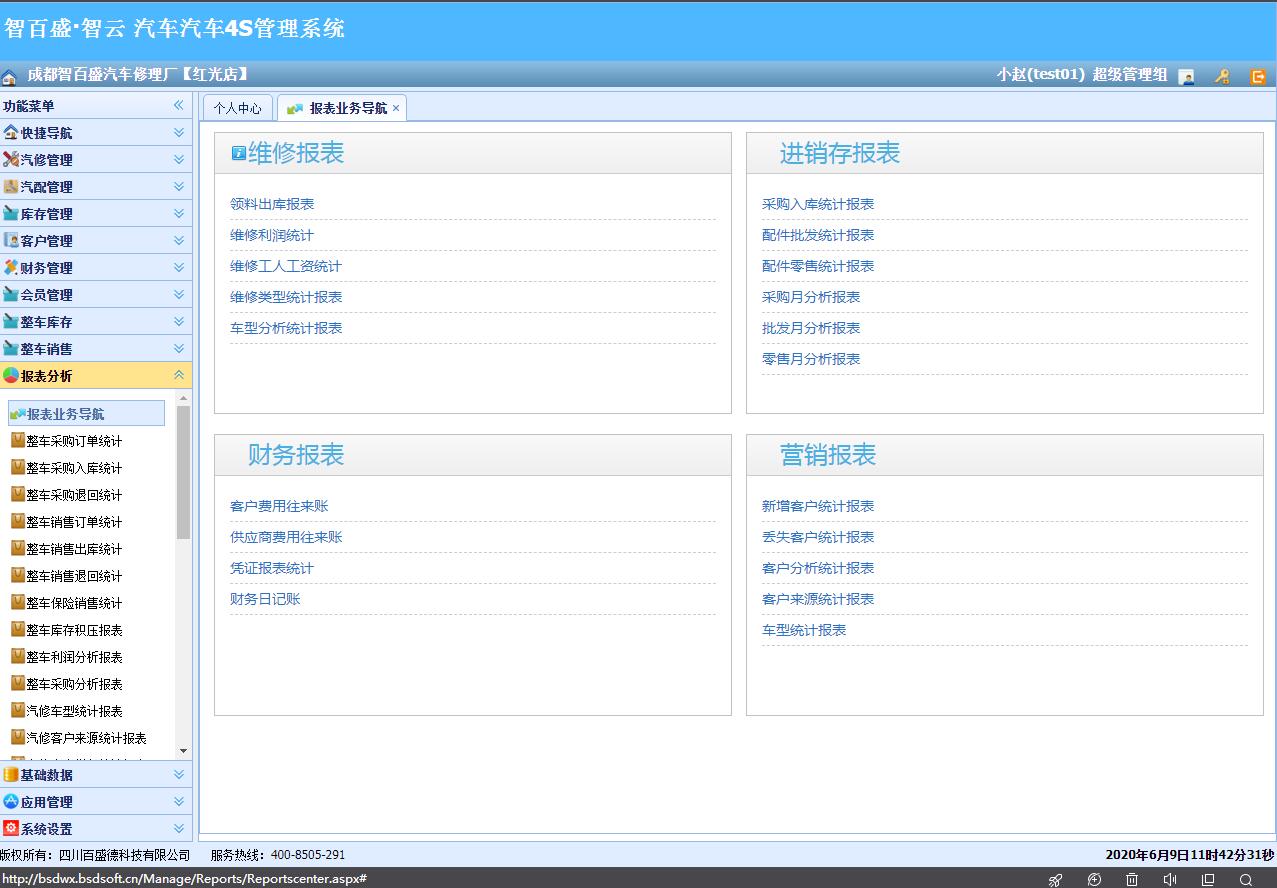Close the 报表业务导航 tab
Image resolution: width=1277 pixels, height=888 pixels.
click(x=396, y=108)
